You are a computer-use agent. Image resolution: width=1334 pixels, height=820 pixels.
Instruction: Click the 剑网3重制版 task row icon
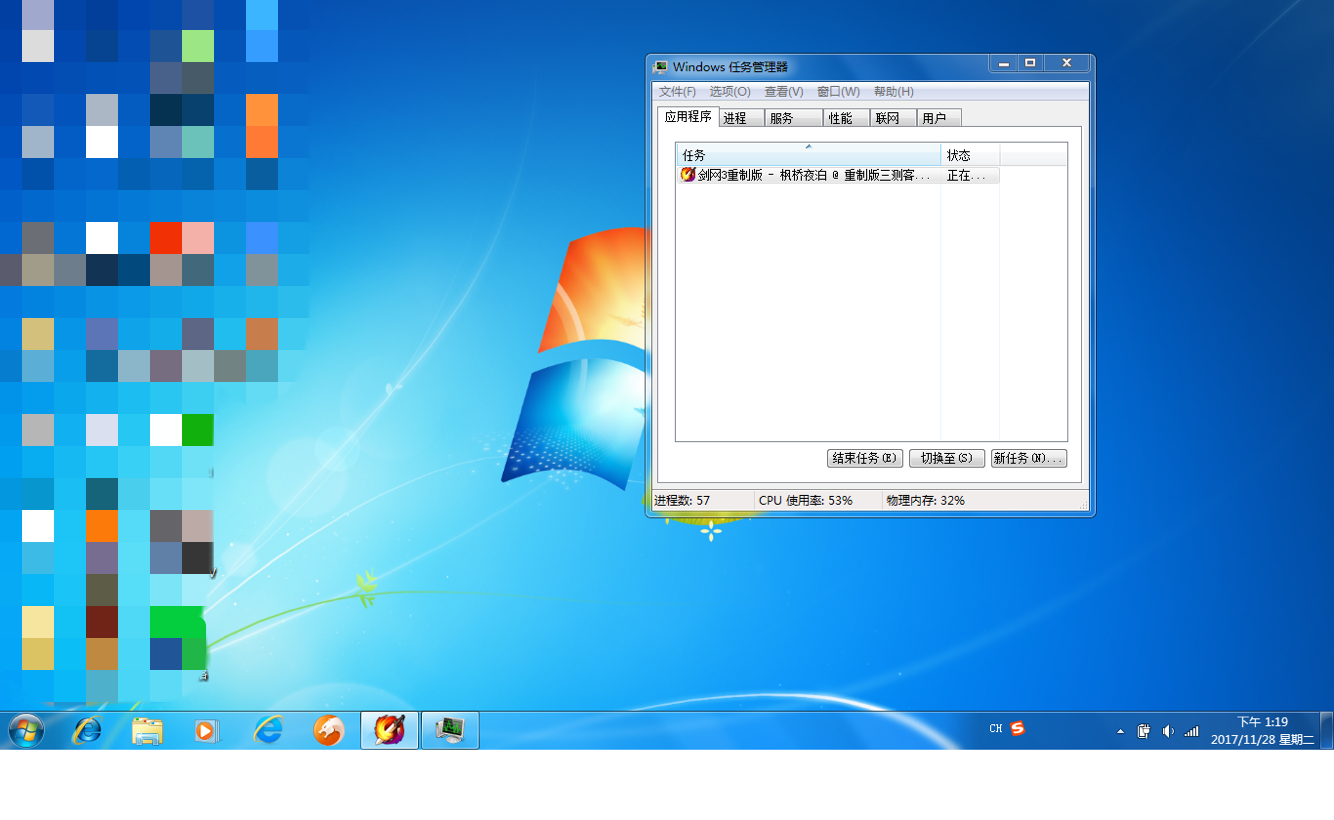[x=688, y=175]
